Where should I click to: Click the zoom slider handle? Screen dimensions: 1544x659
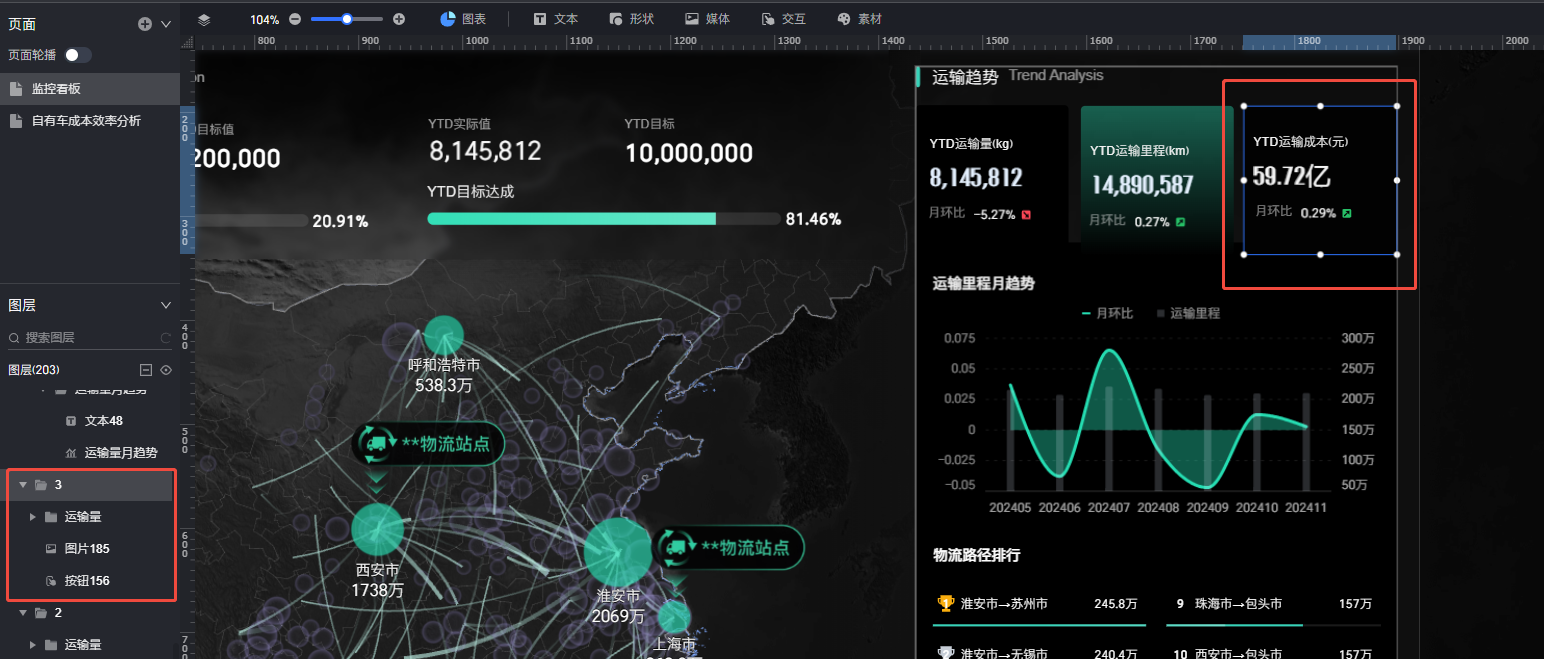click(x=347, y=19)
